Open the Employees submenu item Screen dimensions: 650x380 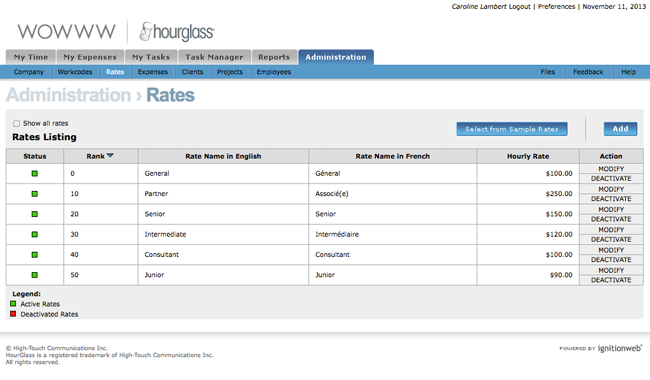274,72
